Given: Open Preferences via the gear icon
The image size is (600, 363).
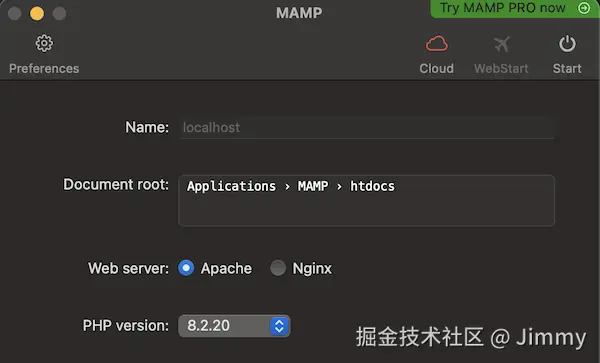Looking at the screenshot, I should 44,43.
